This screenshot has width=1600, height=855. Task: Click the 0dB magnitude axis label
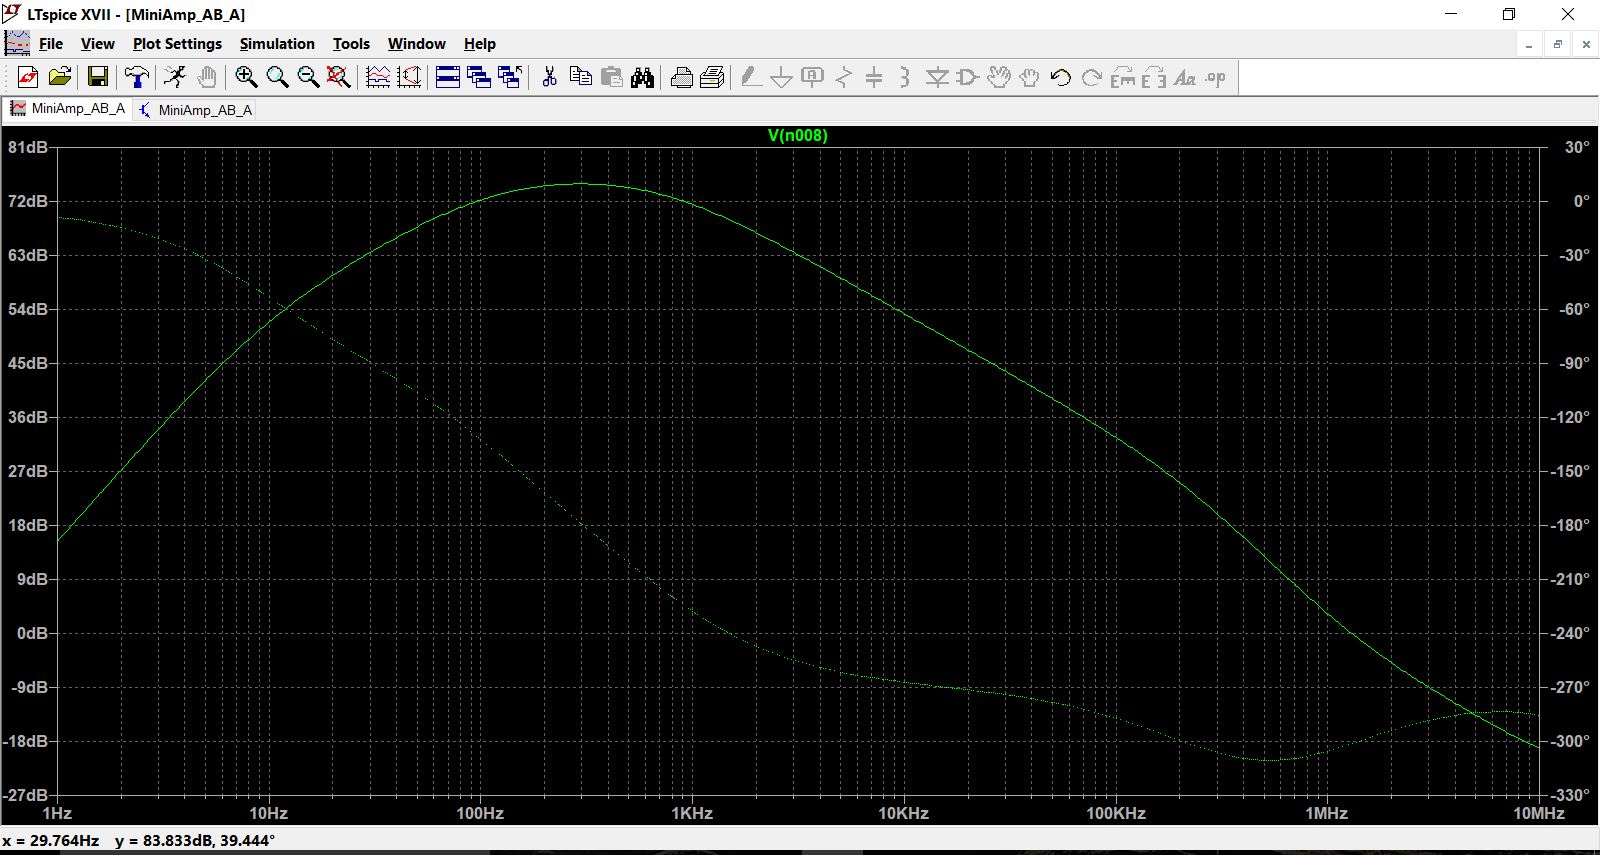pos(32,633)
